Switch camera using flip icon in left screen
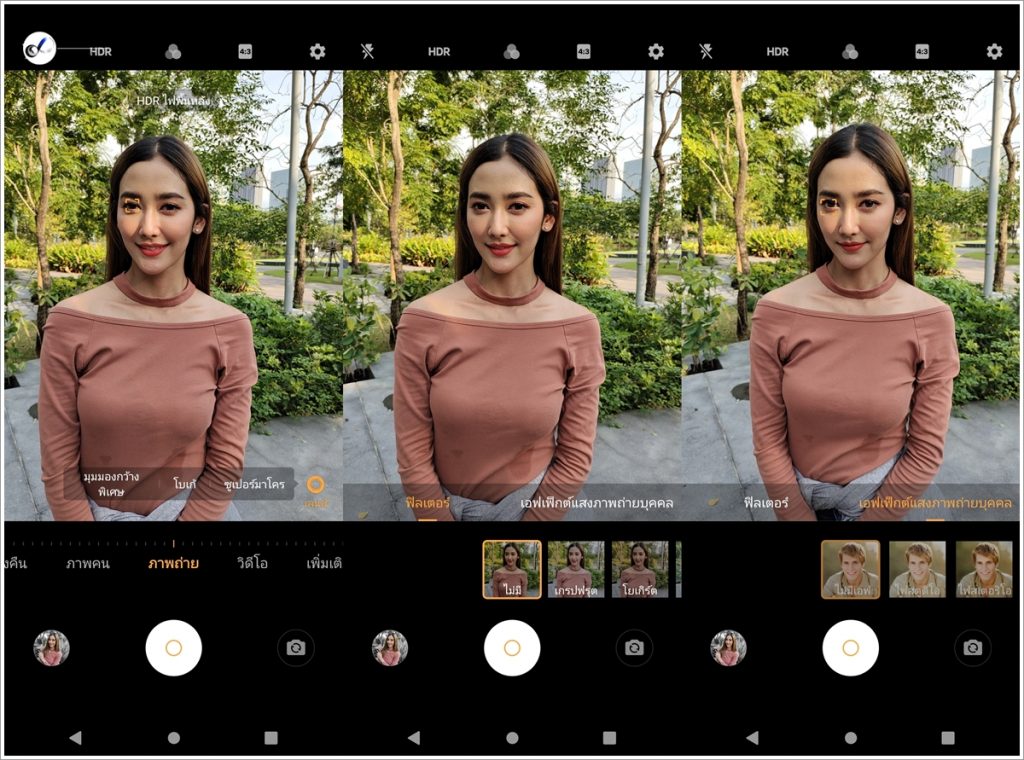This screenshot has height=760, width=1024. point(295,648)
